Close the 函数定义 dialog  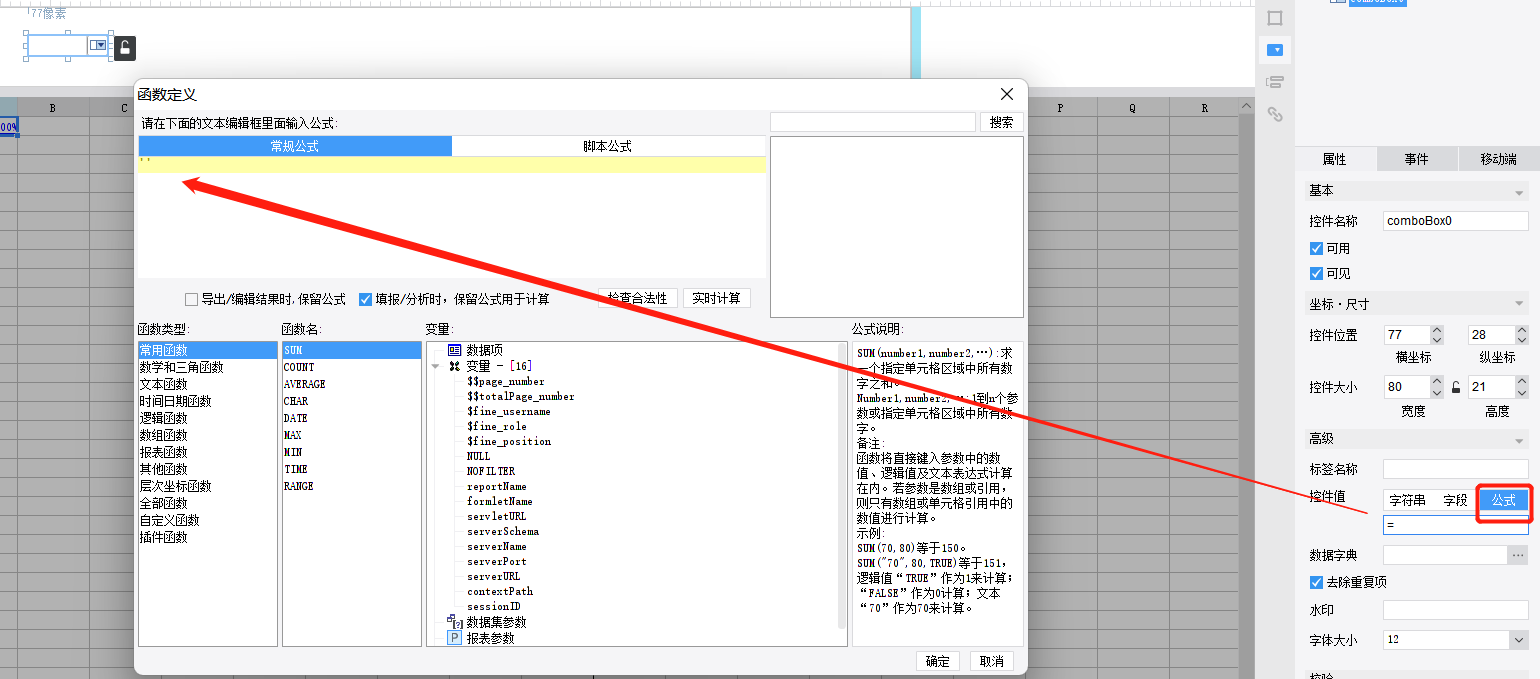click(x=1007, y=94)
